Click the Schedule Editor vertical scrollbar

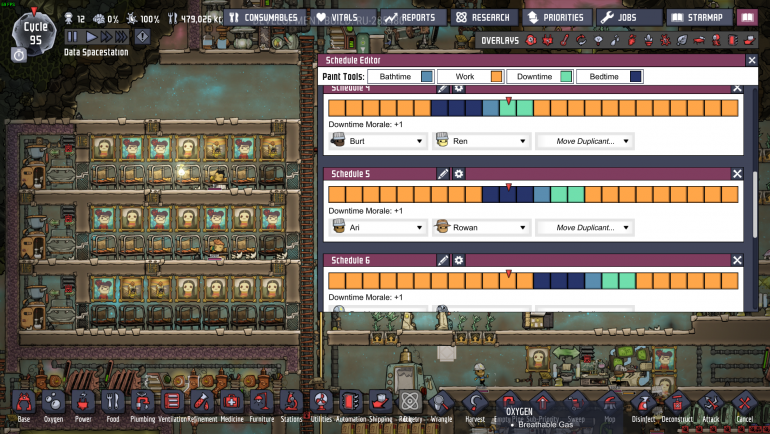(x=755, y=205)
